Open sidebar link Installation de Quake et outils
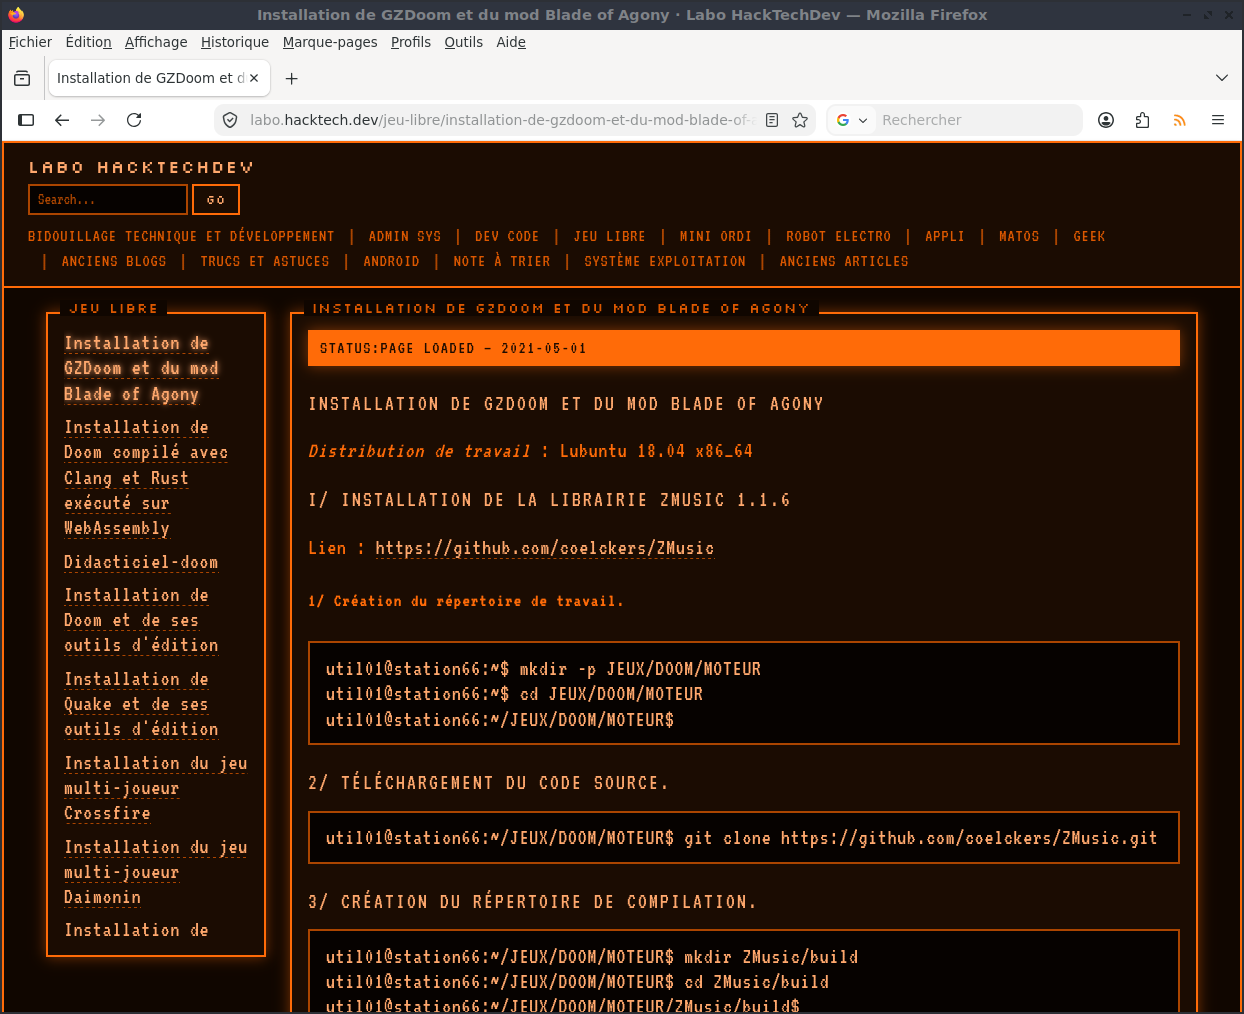The image size is (1244, 1014). point(141,704)
